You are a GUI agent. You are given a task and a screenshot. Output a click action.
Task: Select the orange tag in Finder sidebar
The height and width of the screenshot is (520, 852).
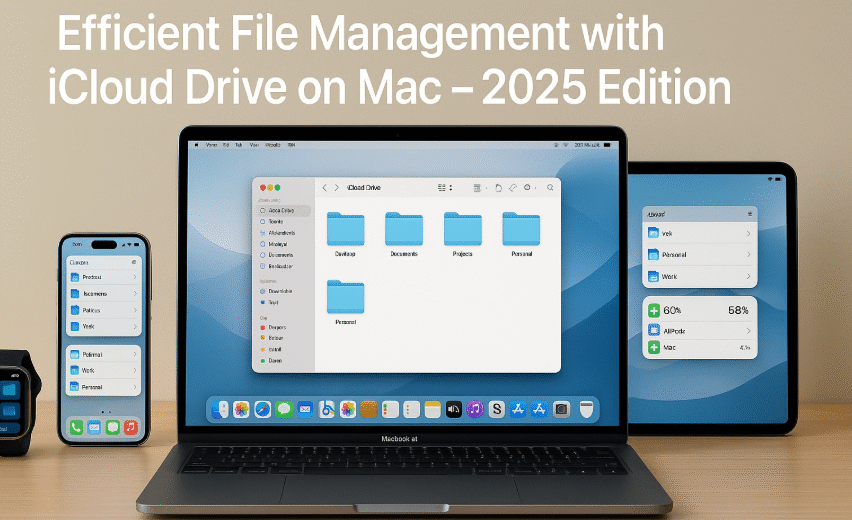pos(272,338)
